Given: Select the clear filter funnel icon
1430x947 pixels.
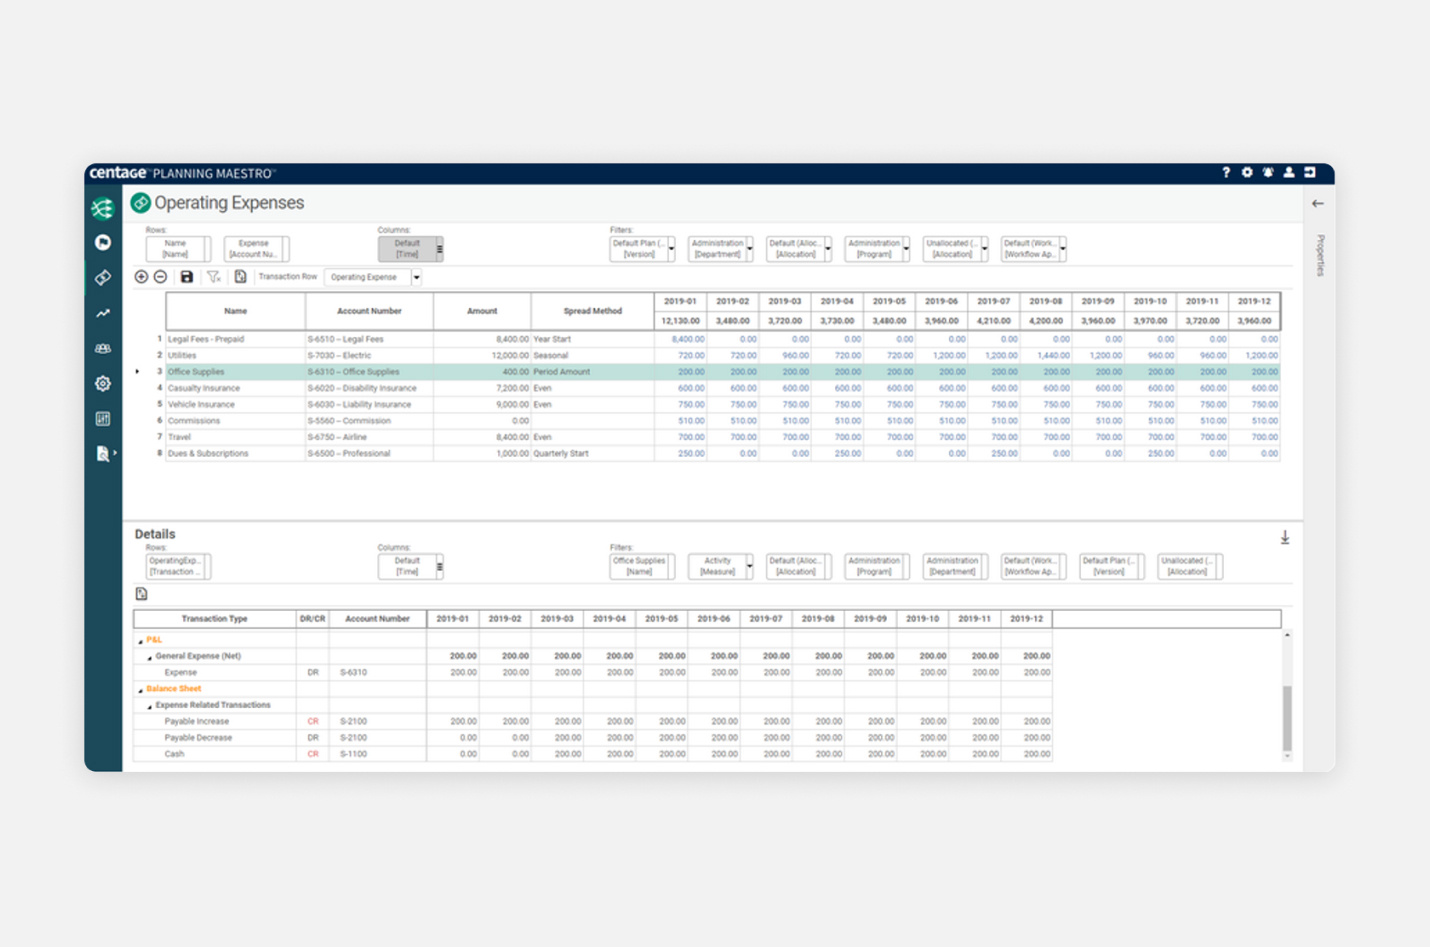Looking at the screenshot, I should 214,277.
